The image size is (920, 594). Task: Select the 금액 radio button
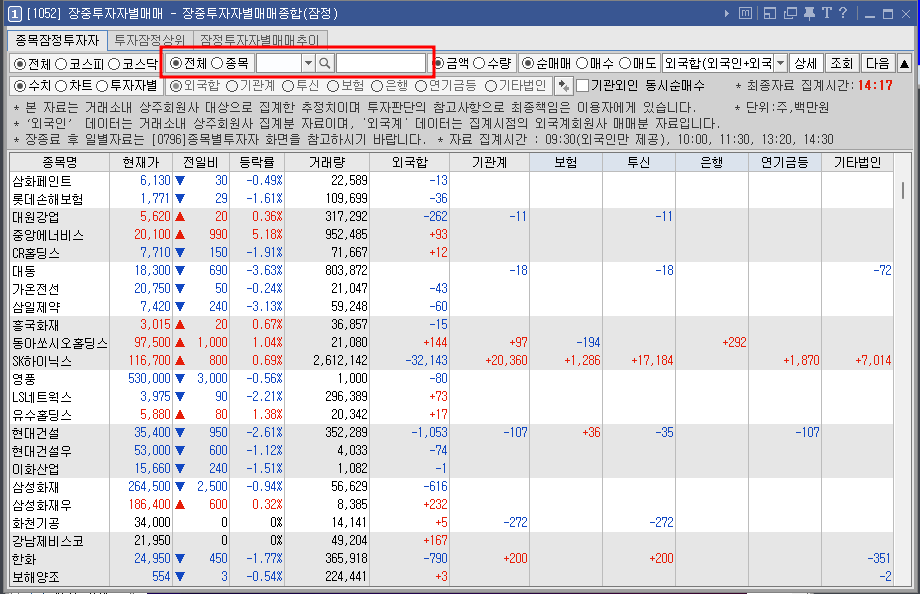pyautogui.click(x=438, y=63)
